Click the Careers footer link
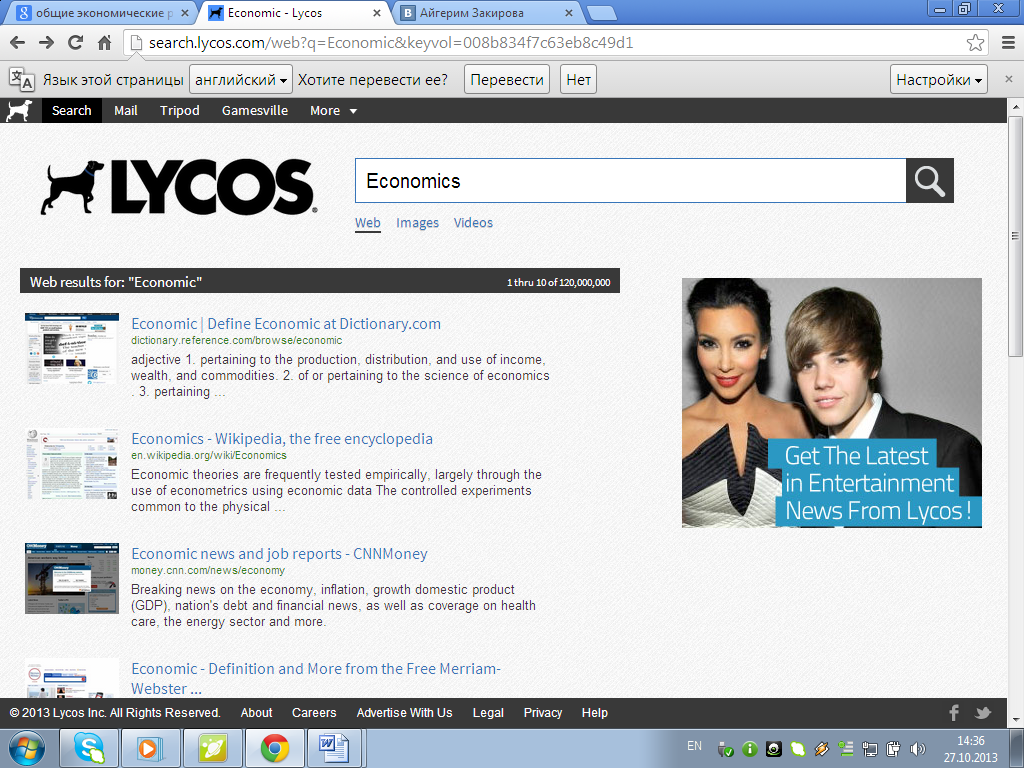The width and height of the screenshot is (1024, 768). 314,712
